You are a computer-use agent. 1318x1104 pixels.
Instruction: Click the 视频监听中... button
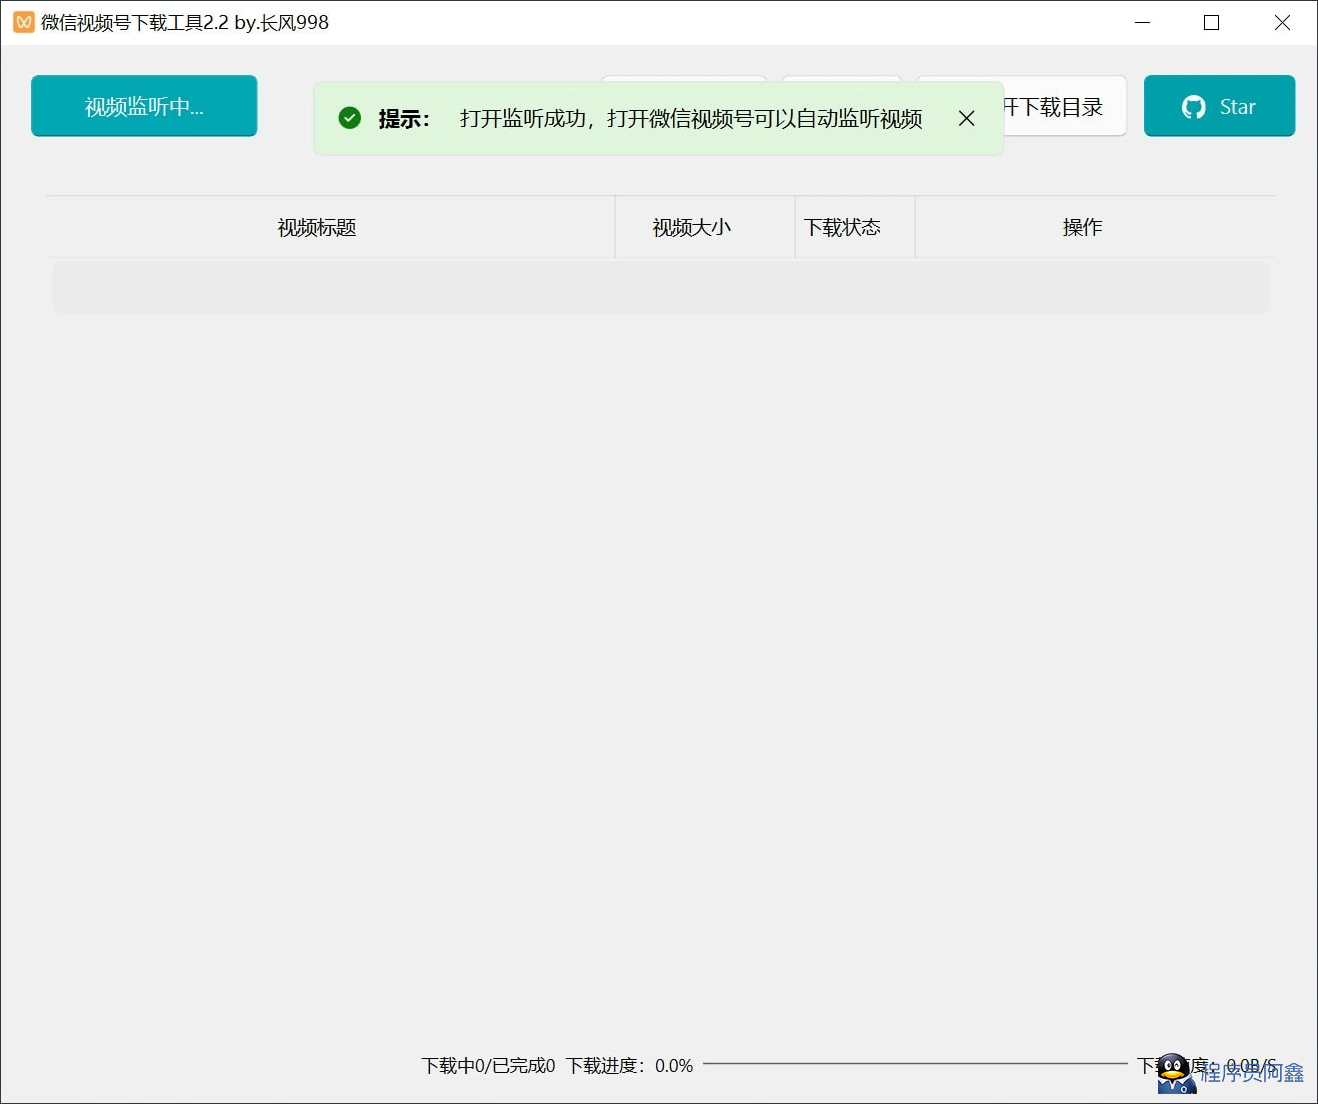pyautogui.click(x=144, y=106)
